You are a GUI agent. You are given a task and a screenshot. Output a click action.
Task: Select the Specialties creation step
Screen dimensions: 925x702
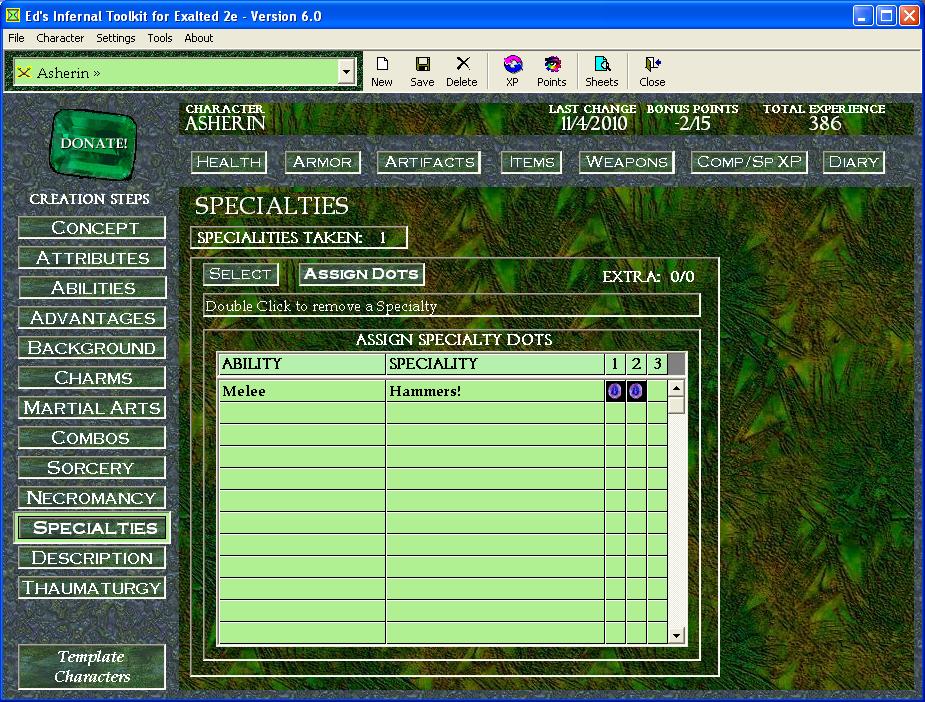(92, 528)
